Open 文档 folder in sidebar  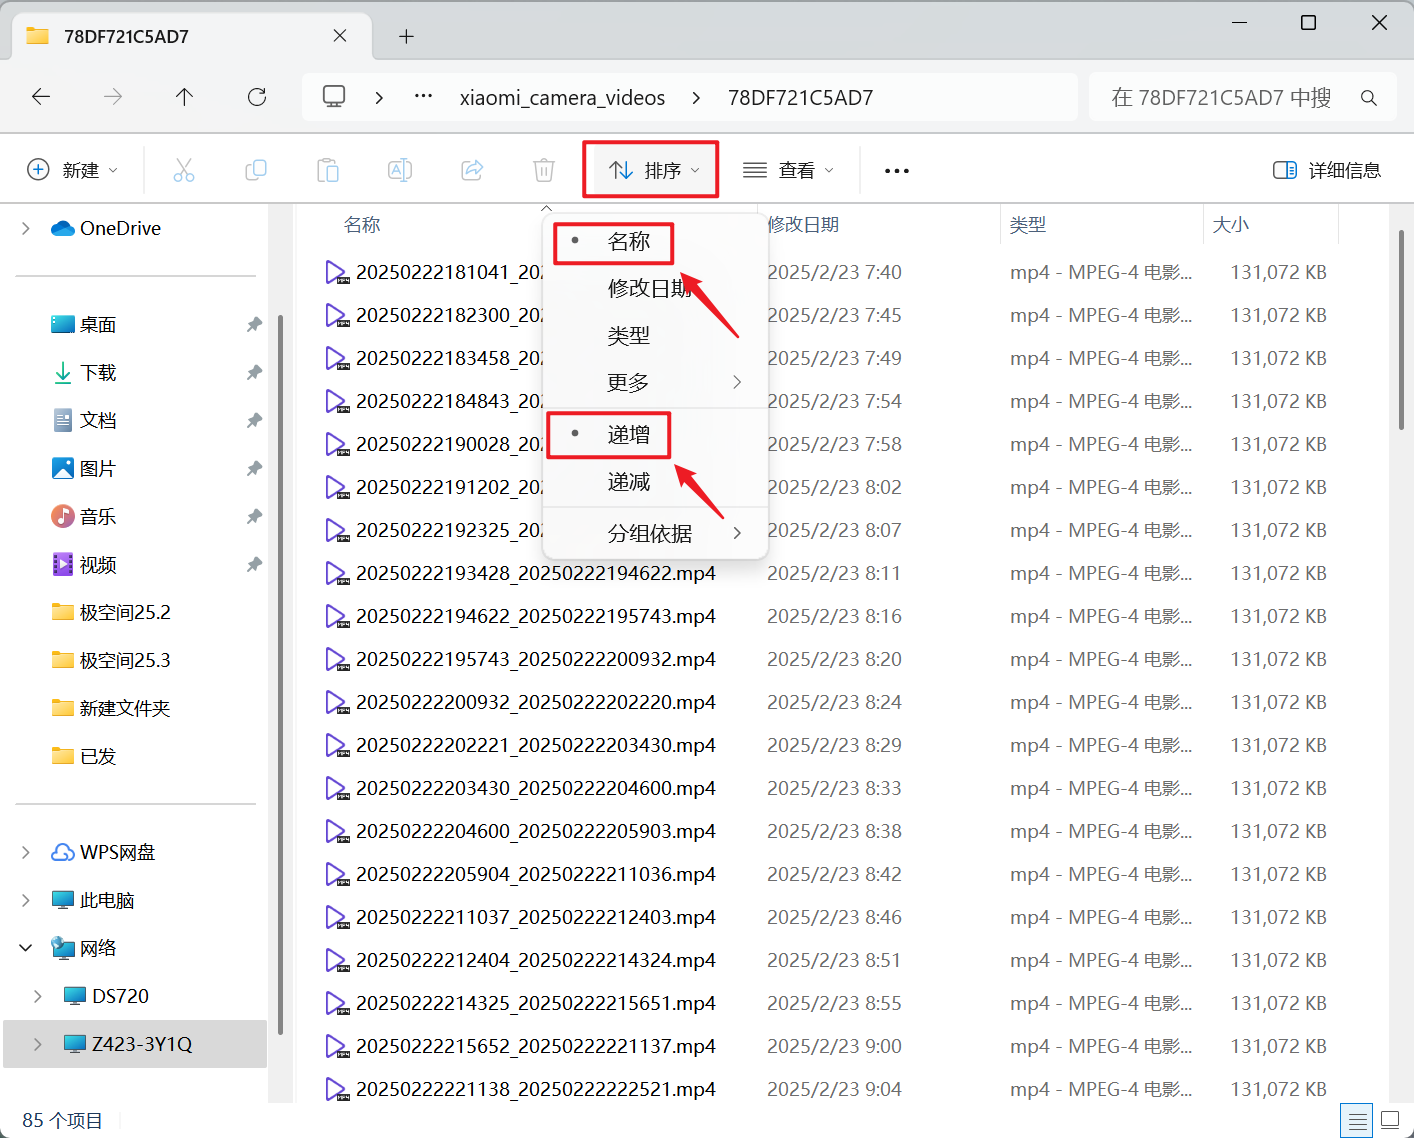pyautogui.click(x=84, y=421)
